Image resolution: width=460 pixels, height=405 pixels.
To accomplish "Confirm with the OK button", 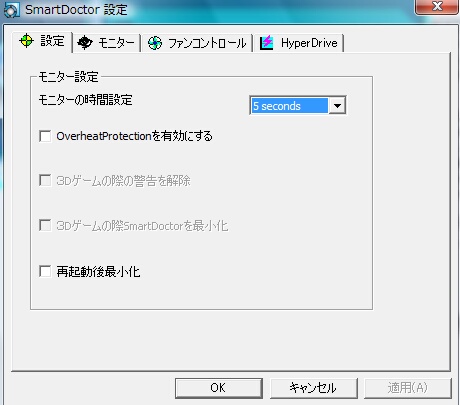I will [219, 388].
